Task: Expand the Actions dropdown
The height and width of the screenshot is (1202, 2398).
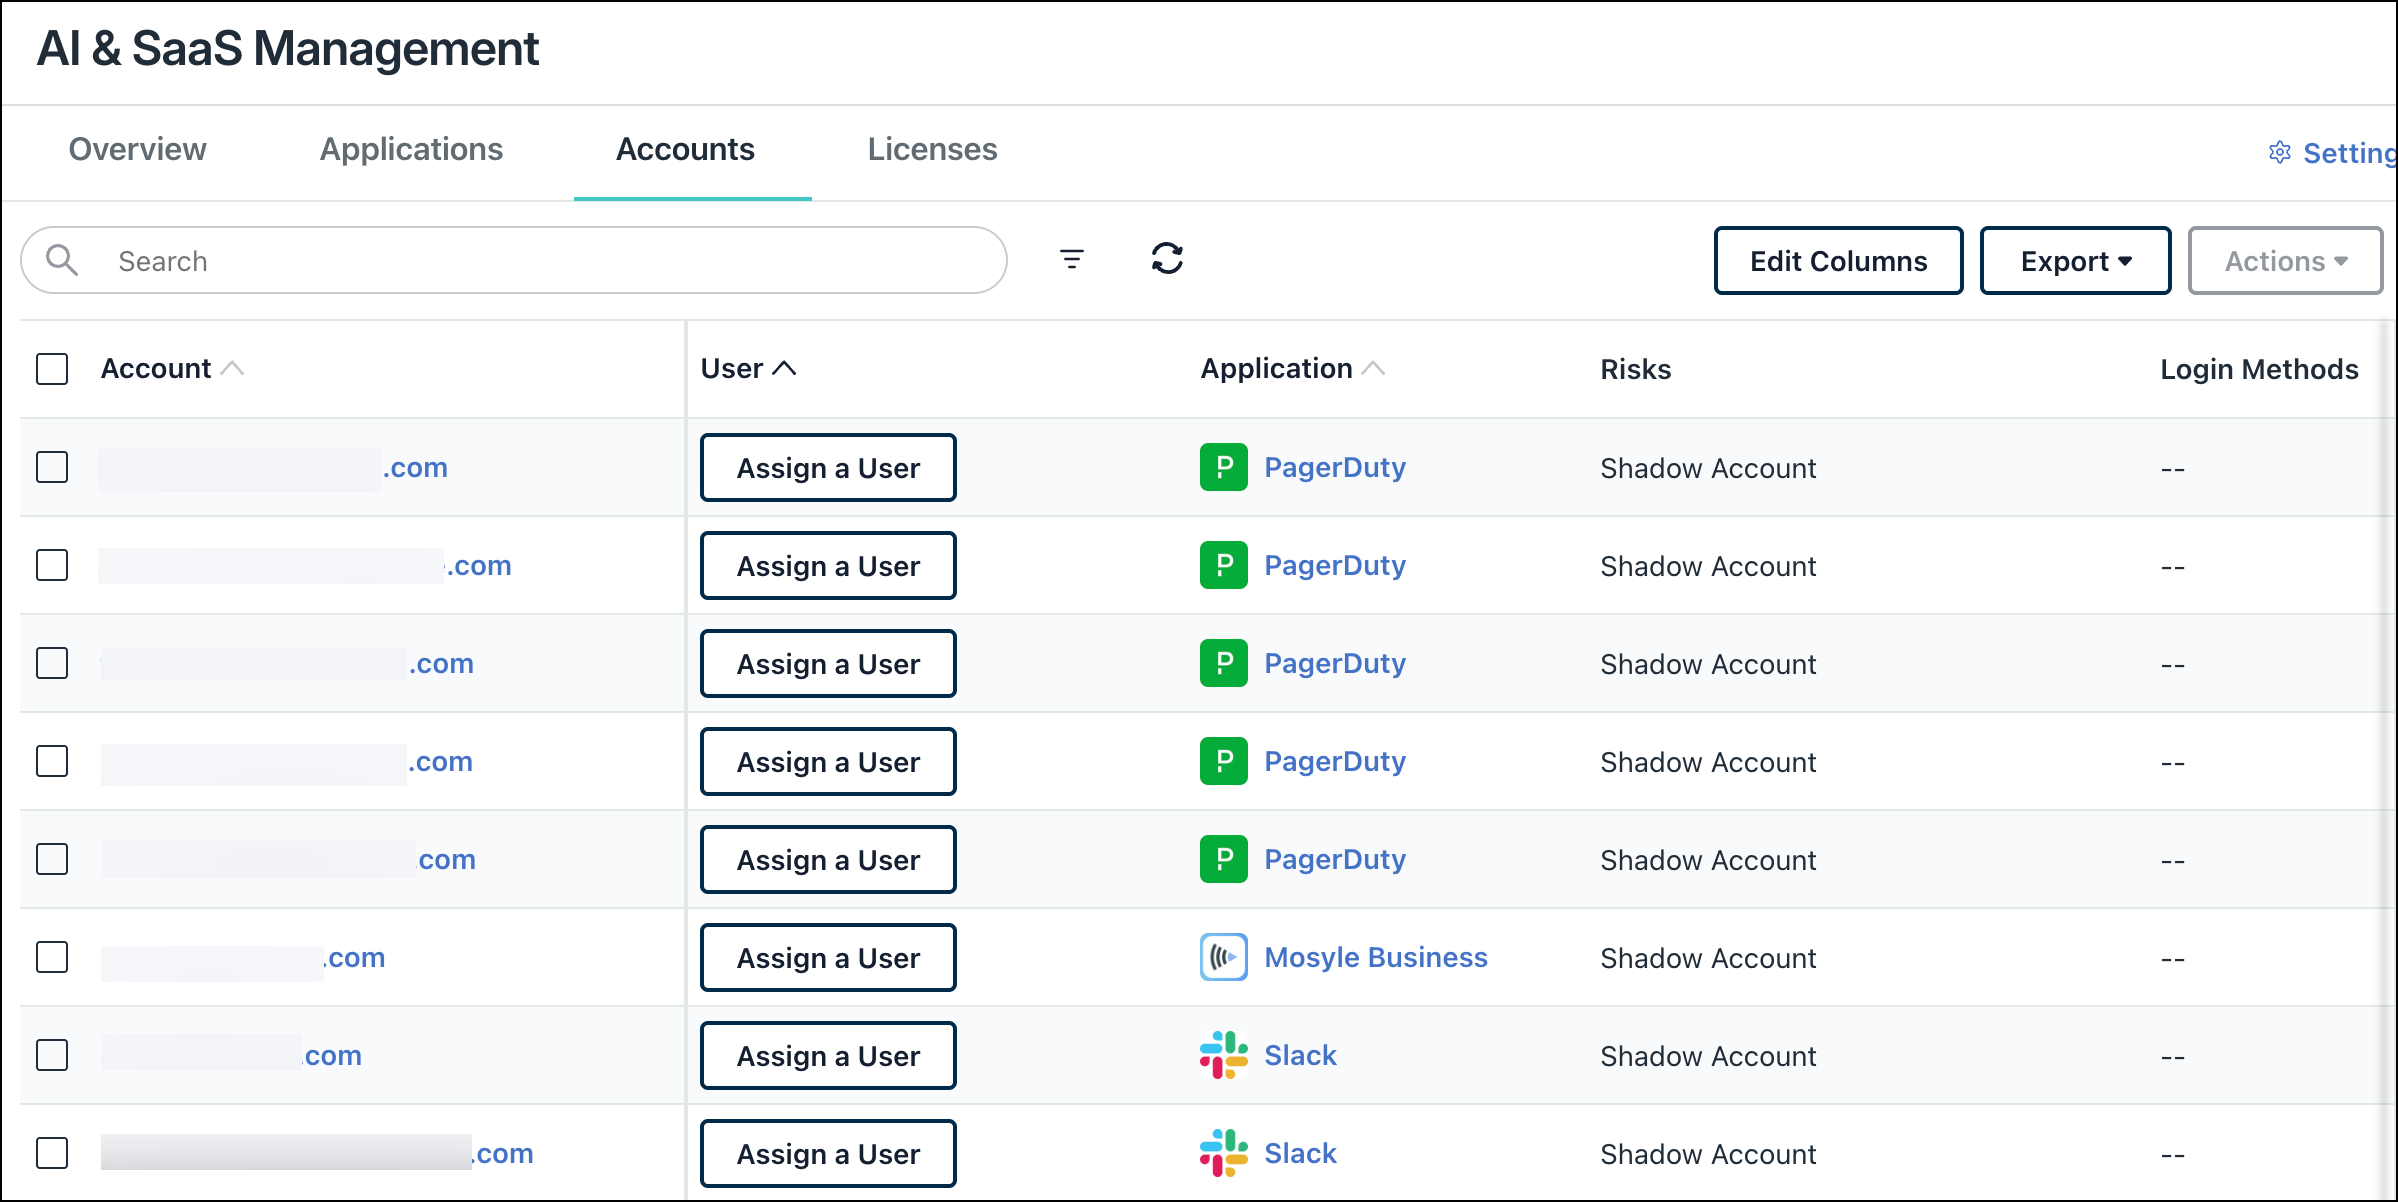Action: point(2285,260)
